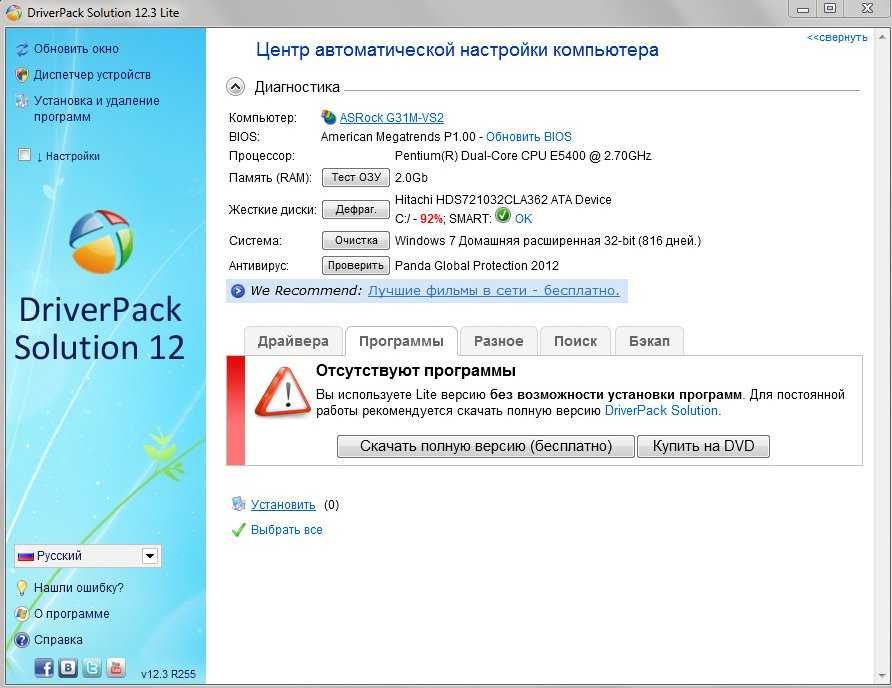Open the YouTube icon in sidebar
The image size is (892, 688).
tap(116, 668)
